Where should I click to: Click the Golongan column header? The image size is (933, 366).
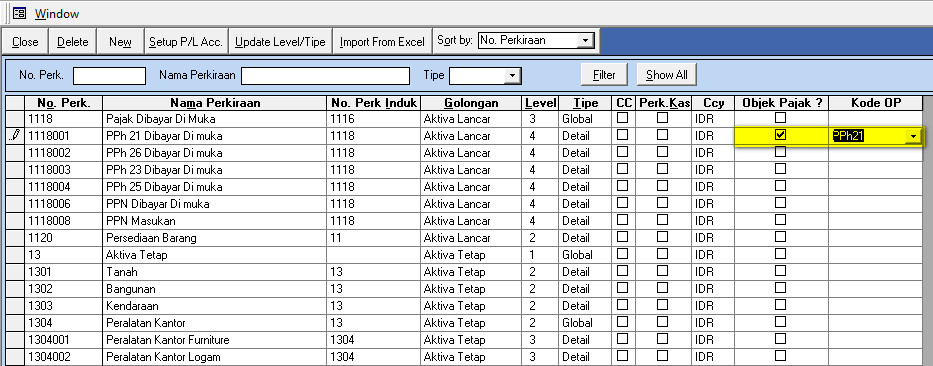coord(471,103)
